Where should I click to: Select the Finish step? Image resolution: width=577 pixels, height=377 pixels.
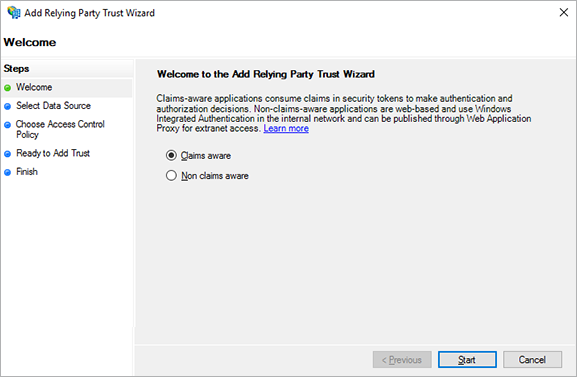tap(27, 172)
